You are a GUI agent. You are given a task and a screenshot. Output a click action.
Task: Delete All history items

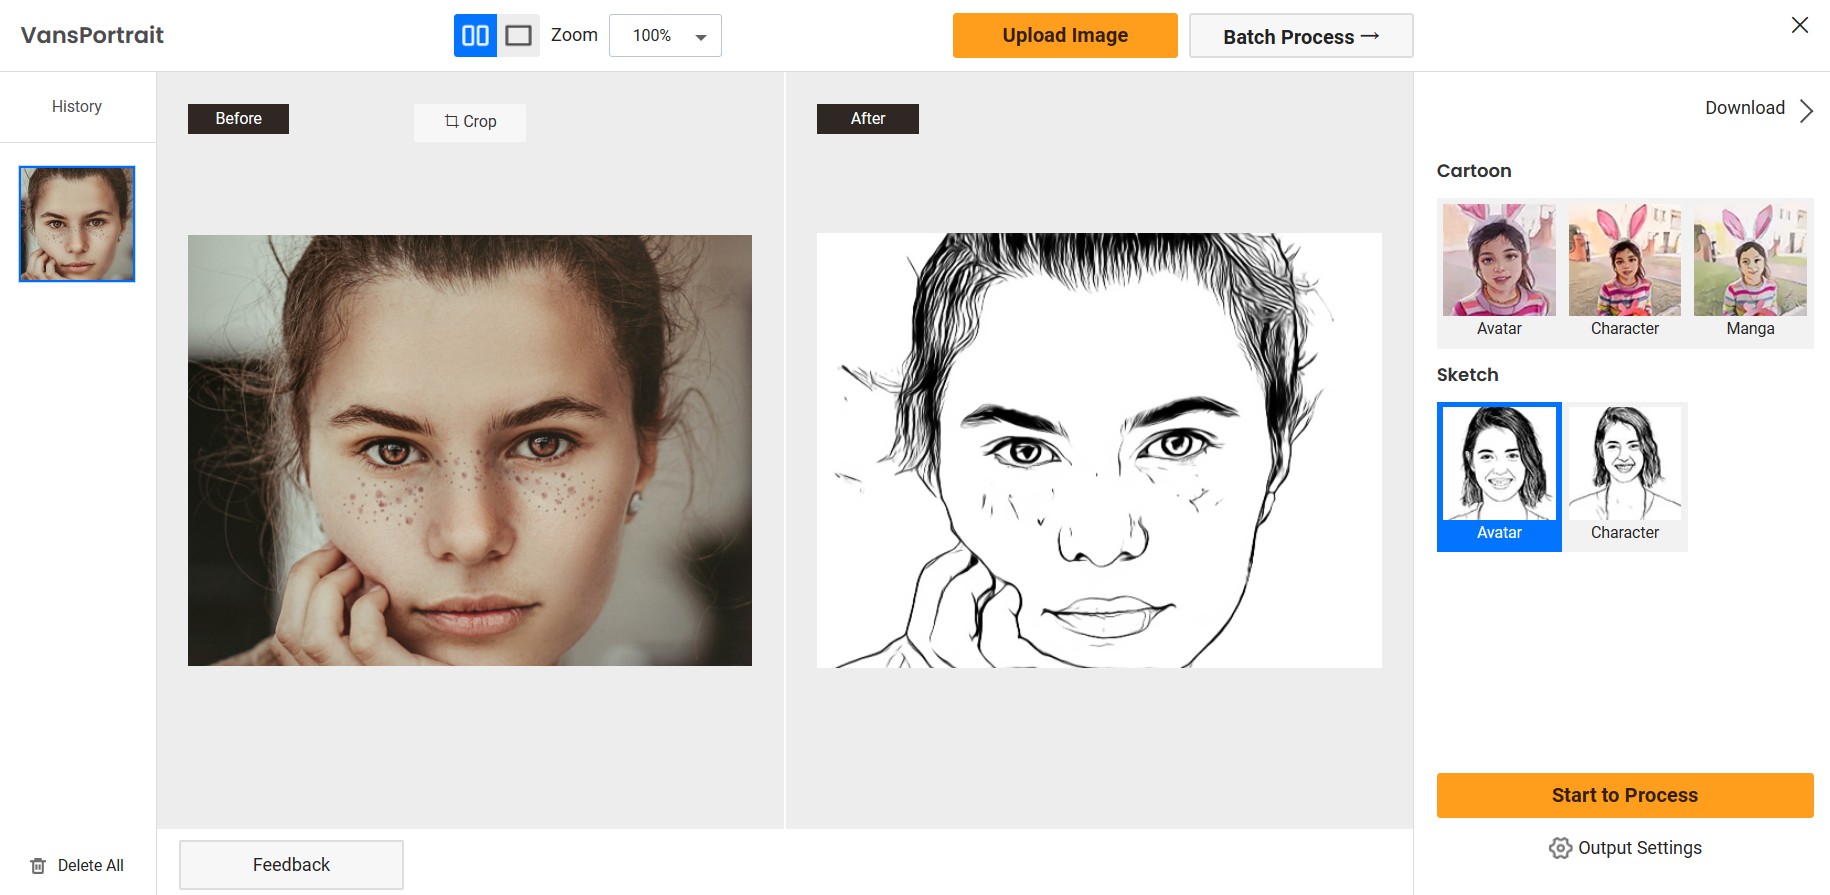point(77,866)
